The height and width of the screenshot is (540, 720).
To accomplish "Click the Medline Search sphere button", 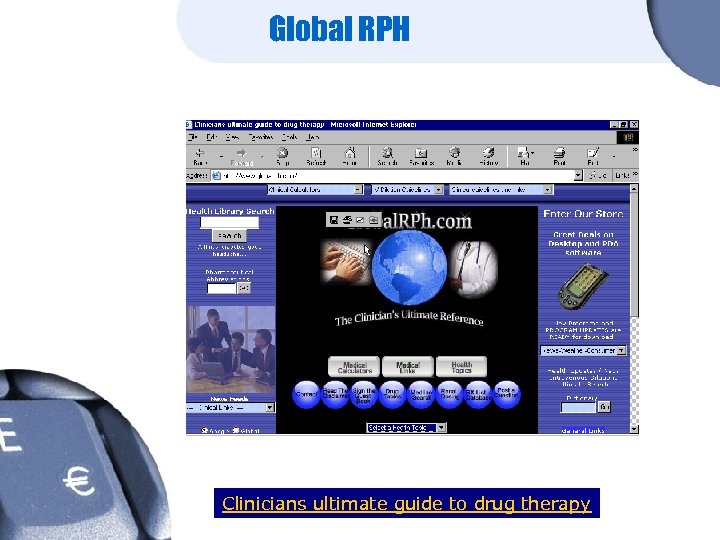I will click(x=421, y=394).
